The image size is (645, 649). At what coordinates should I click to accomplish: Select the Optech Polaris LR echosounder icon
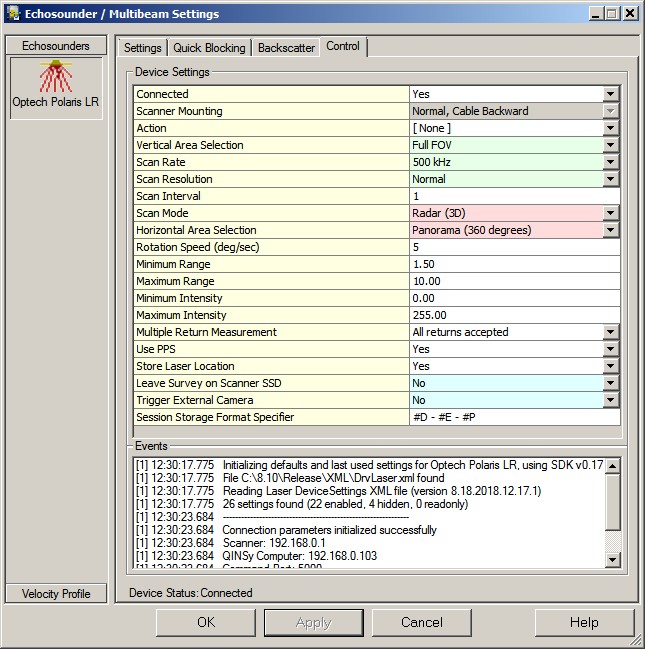[x=56, y=88]
